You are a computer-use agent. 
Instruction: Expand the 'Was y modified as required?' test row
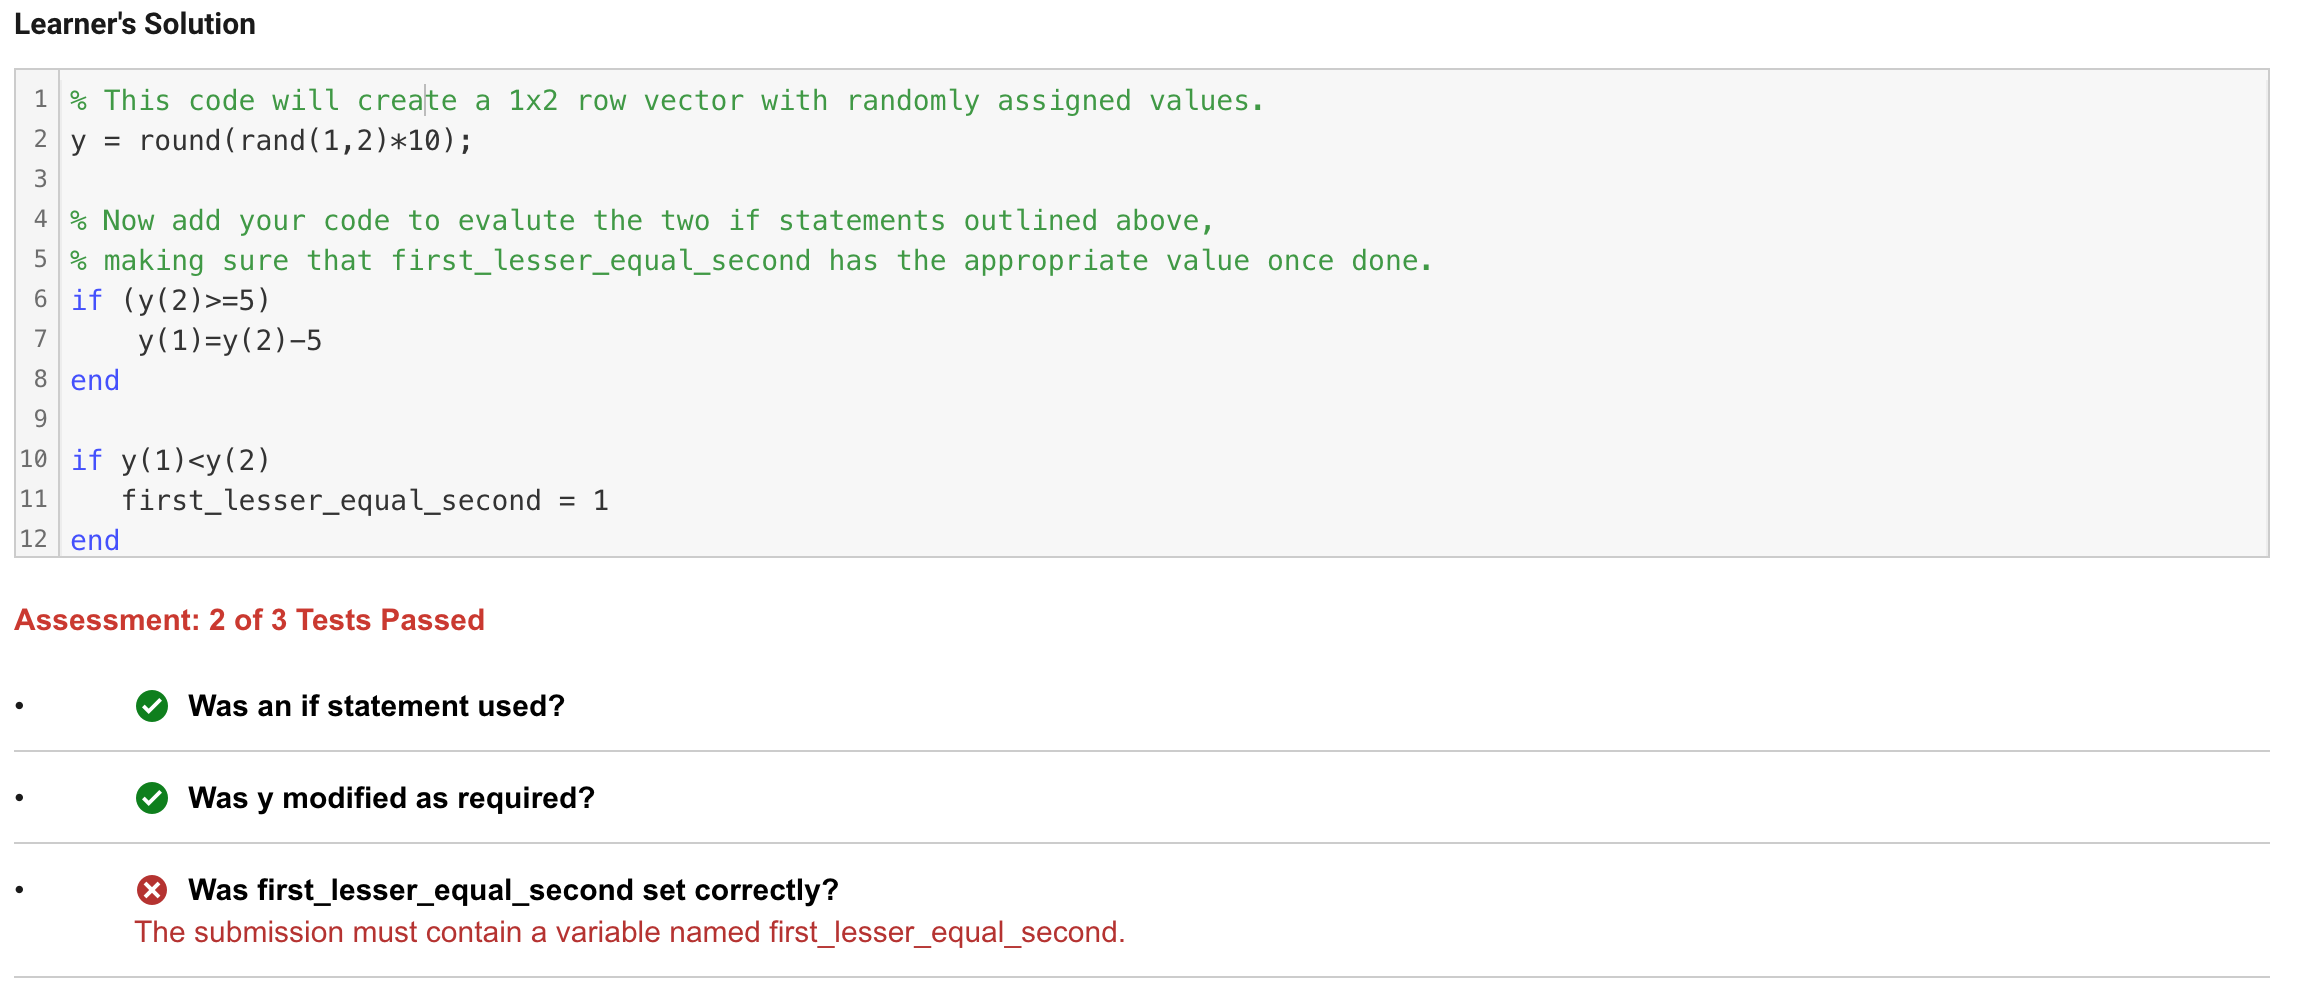390,798
